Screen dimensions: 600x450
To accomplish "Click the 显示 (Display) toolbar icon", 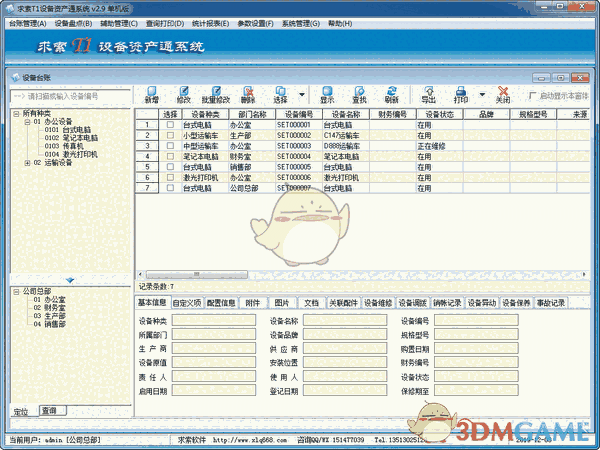I will pyautogui.click(x=327, y=95).
